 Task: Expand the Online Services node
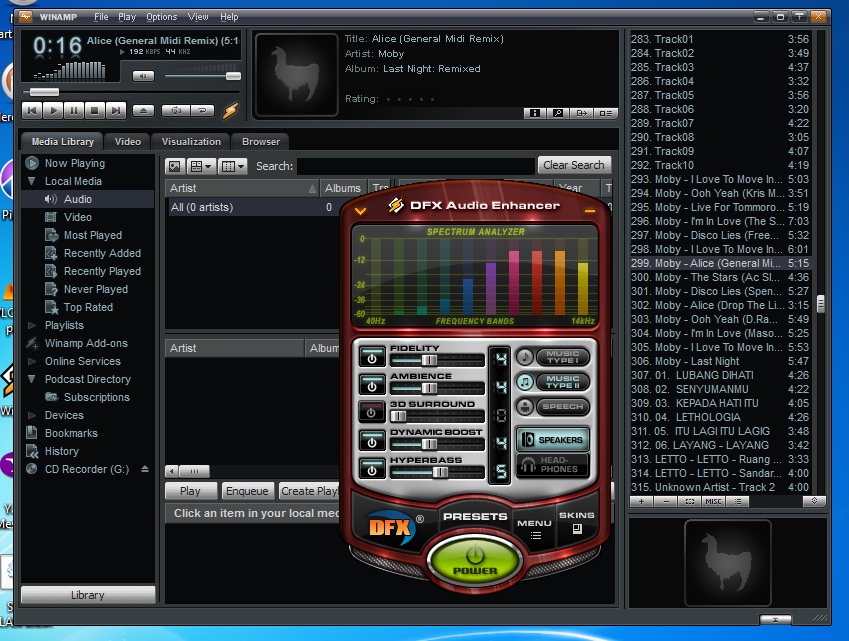coord(31,361)
